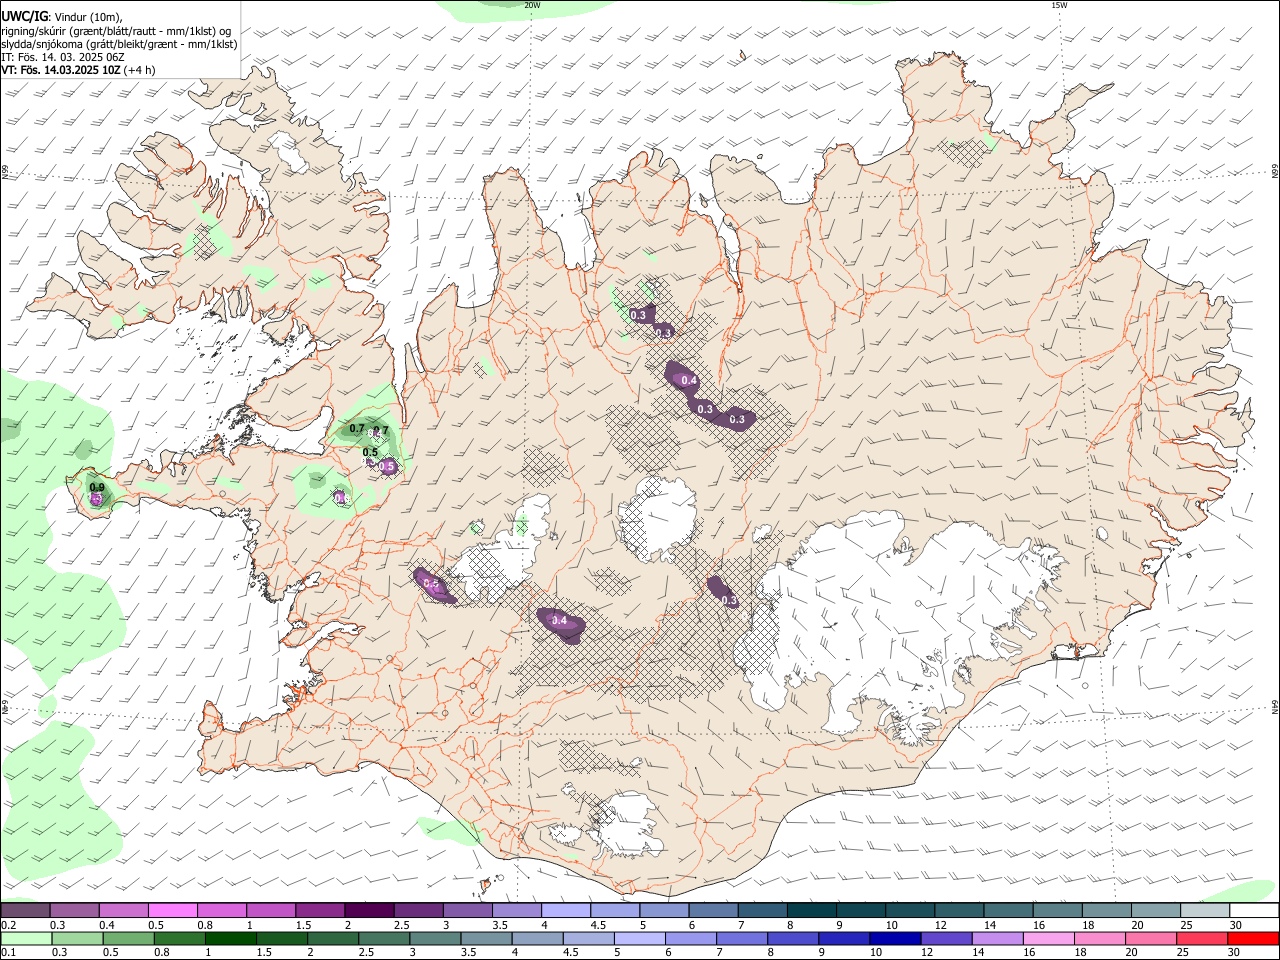The height and width of the screenshot is (960, 1280).
Task: Pick the dark teal 8–9 swatch on upper scale
Action: (x=811, y=910)
